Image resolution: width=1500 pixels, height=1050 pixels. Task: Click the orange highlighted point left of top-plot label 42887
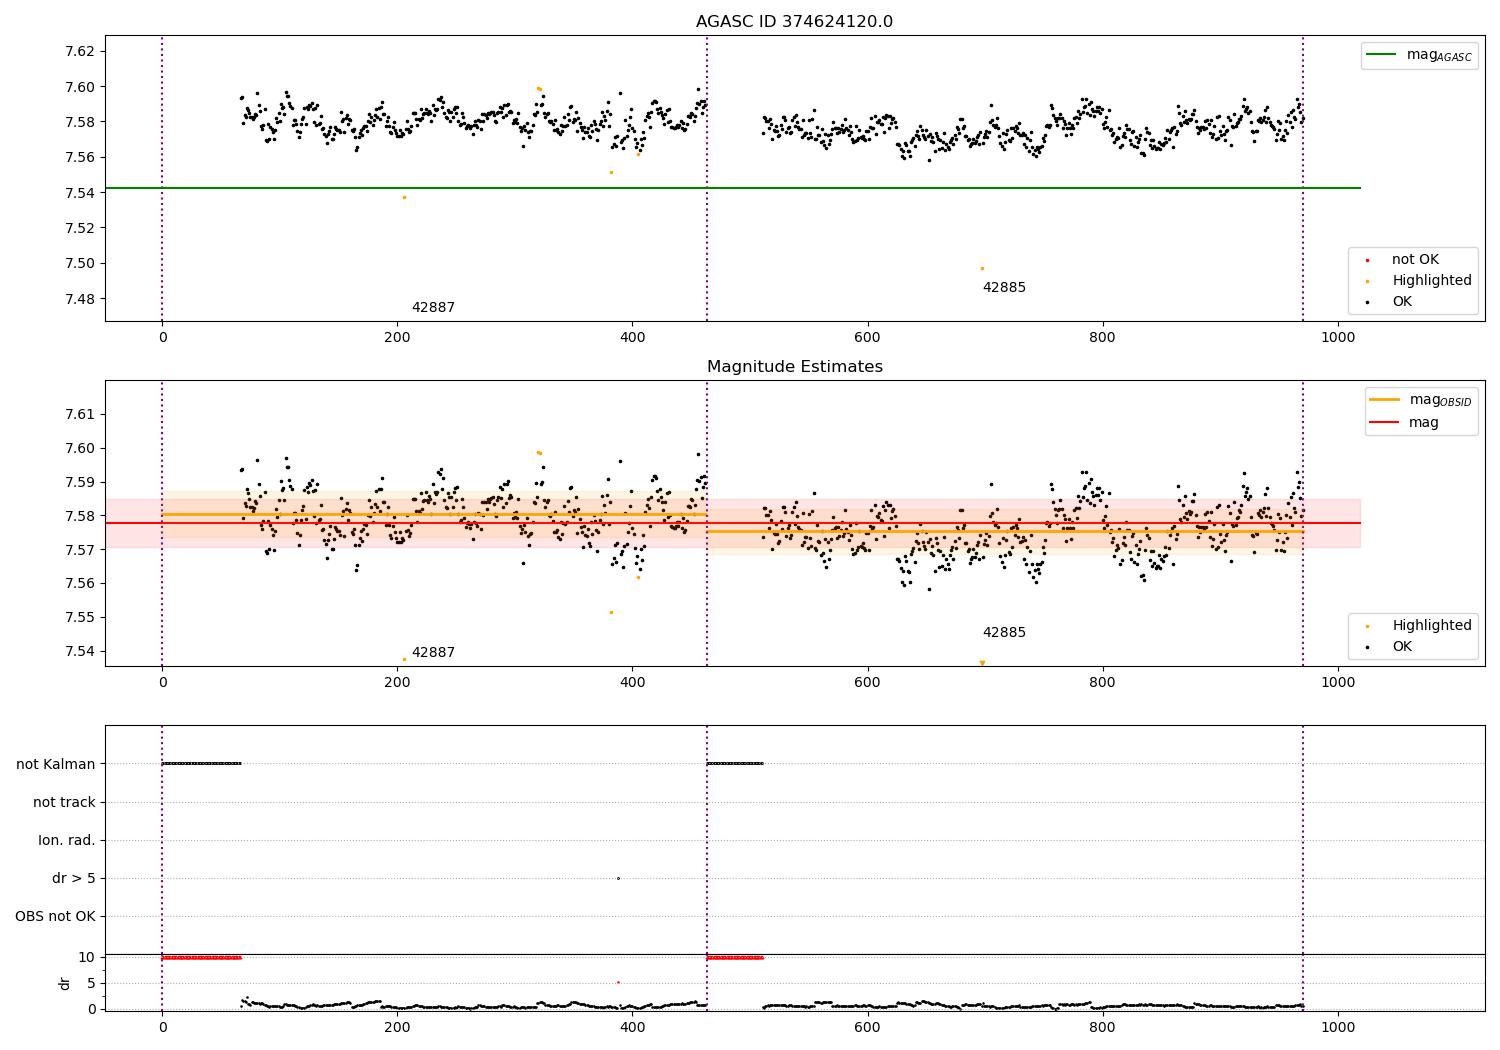pos(404,197)
